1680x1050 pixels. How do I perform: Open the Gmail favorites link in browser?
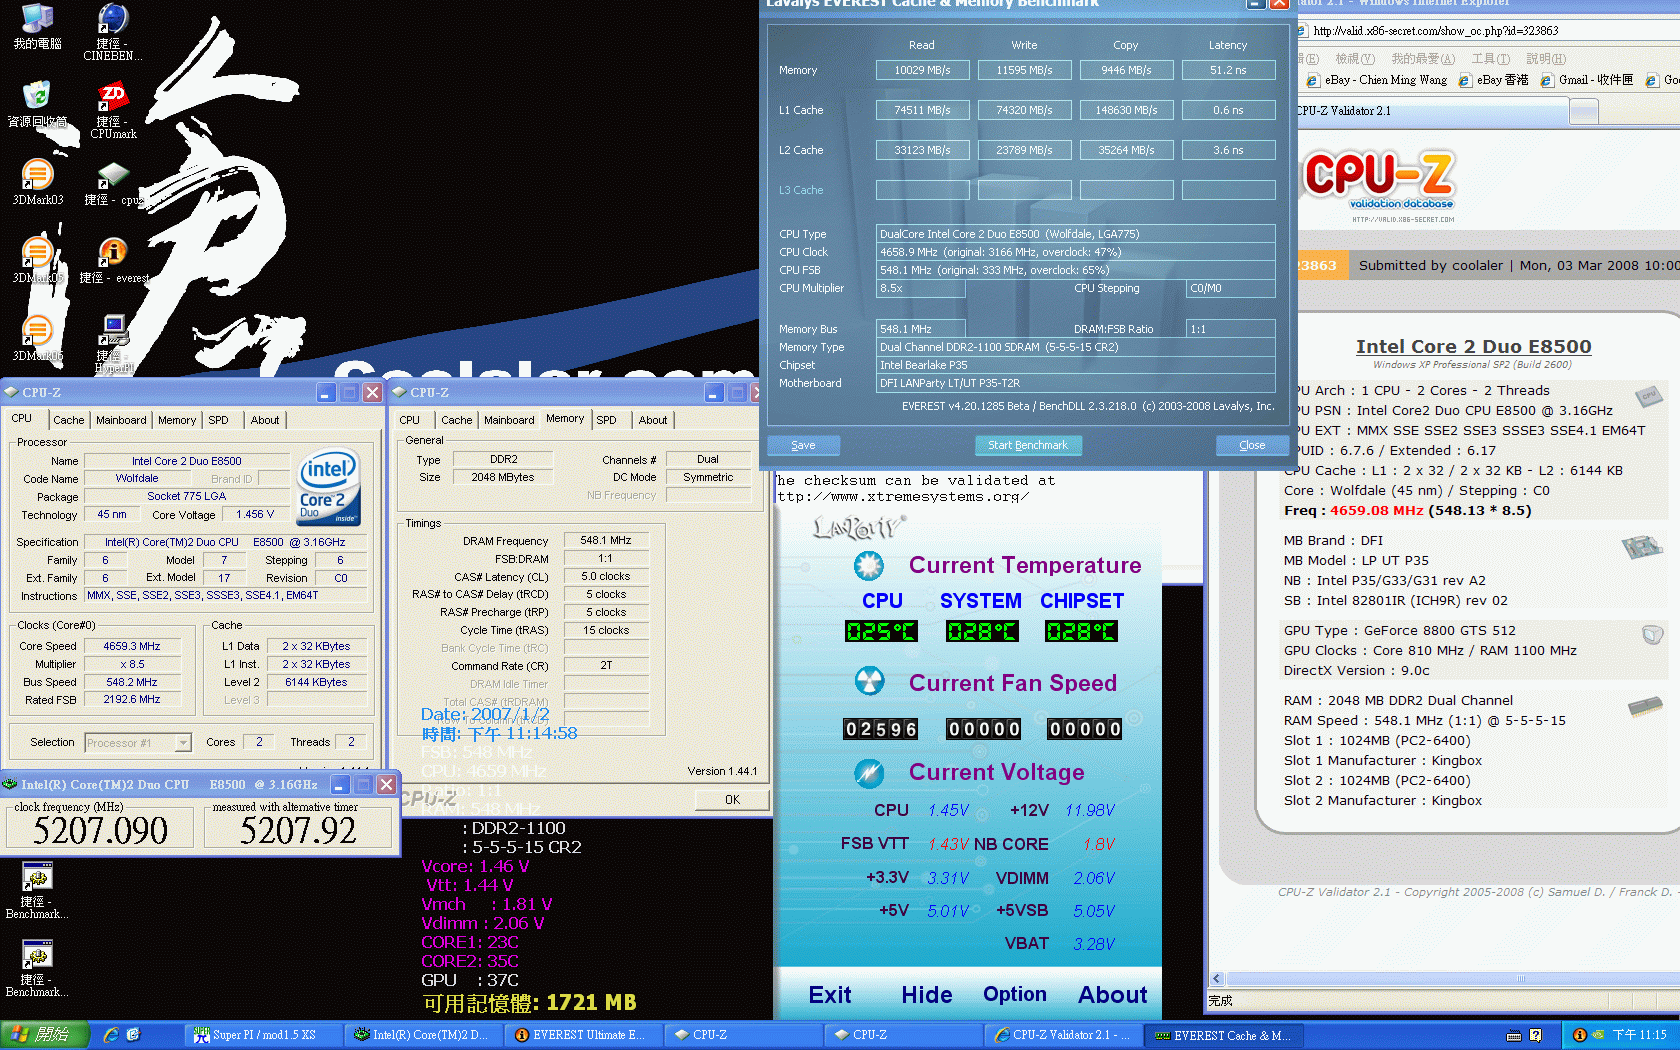1587,80
